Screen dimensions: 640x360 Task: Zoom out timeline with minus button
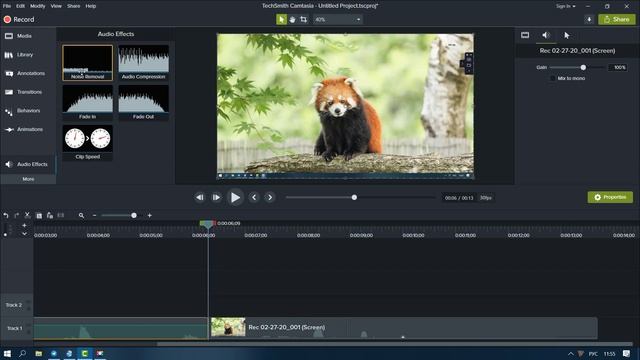click(x=94, y=216)
